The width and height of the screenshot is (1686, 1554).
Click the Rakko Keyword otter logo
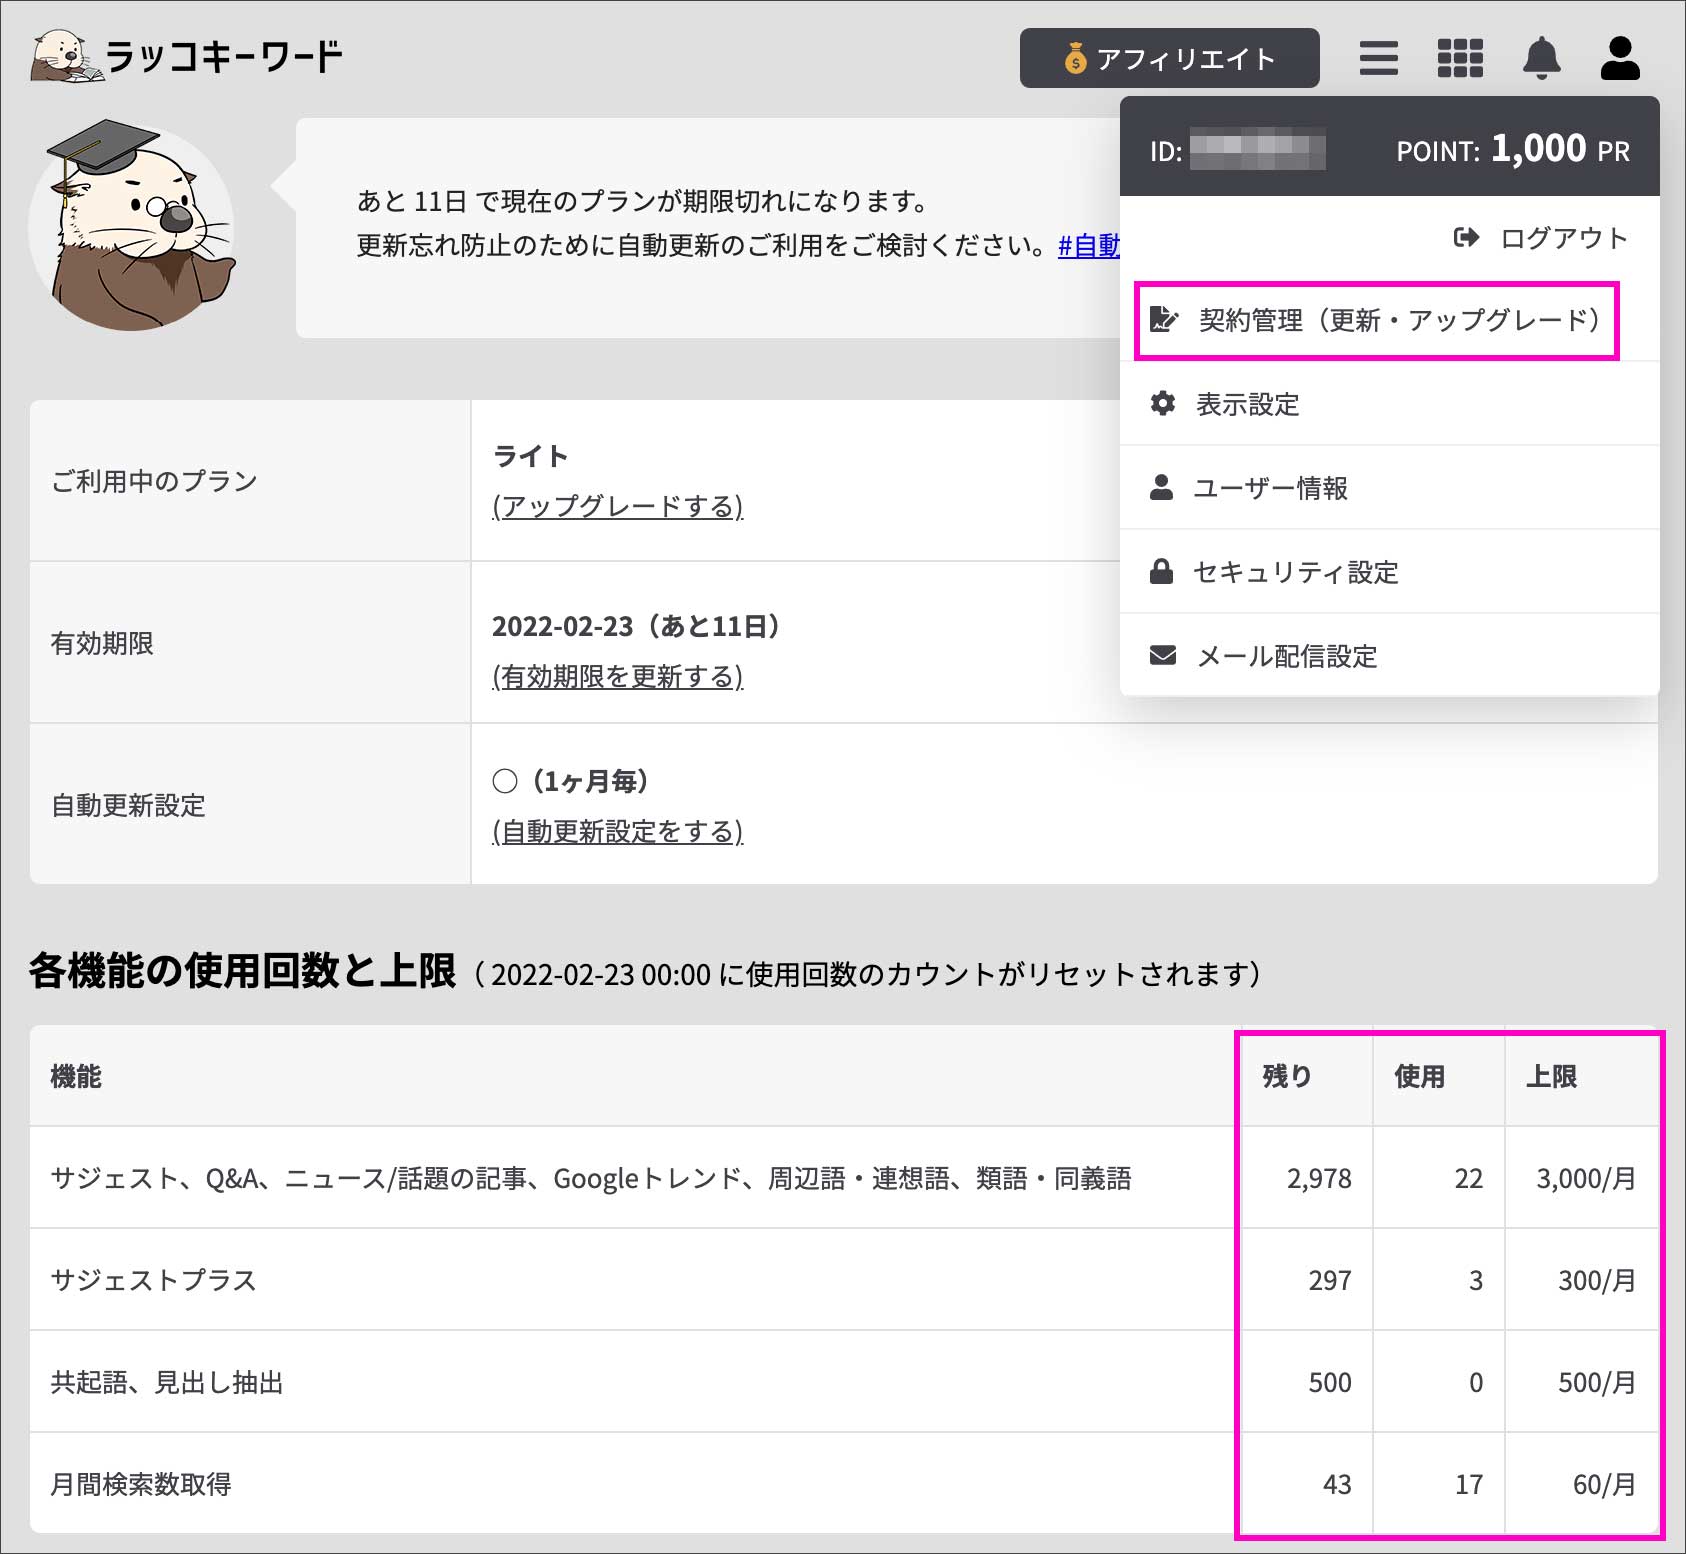pos(186,57)
